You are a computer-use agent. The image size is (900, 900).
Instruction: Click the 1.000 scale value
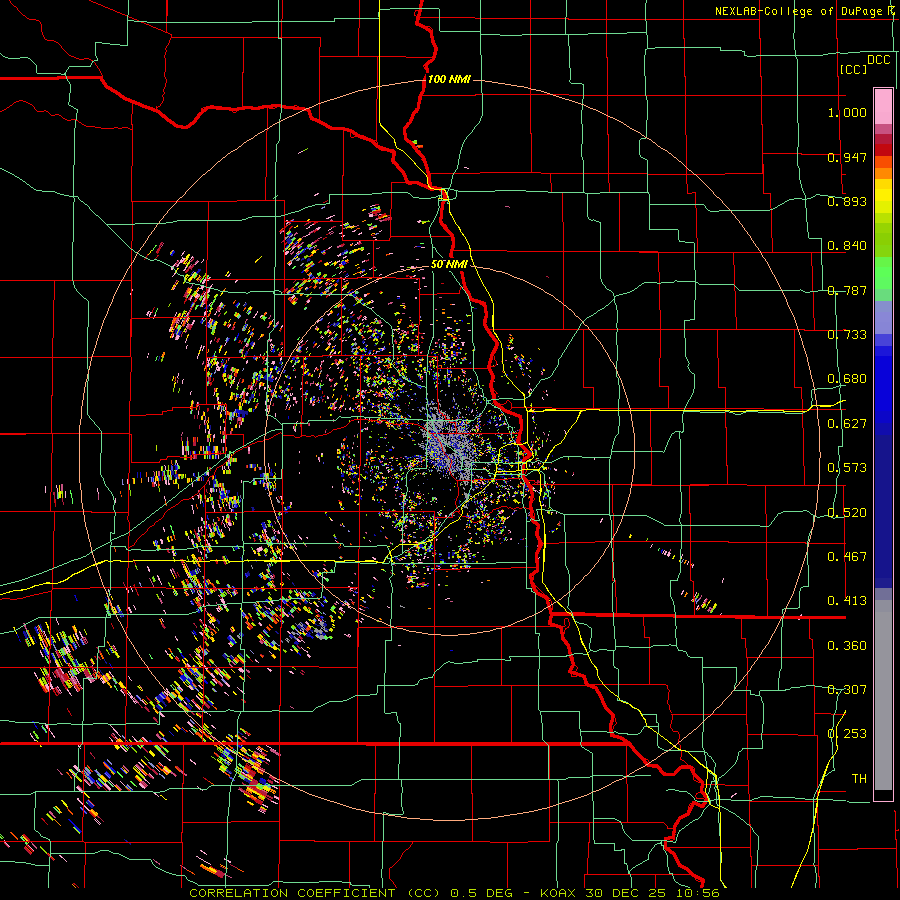tap(847, 112)
